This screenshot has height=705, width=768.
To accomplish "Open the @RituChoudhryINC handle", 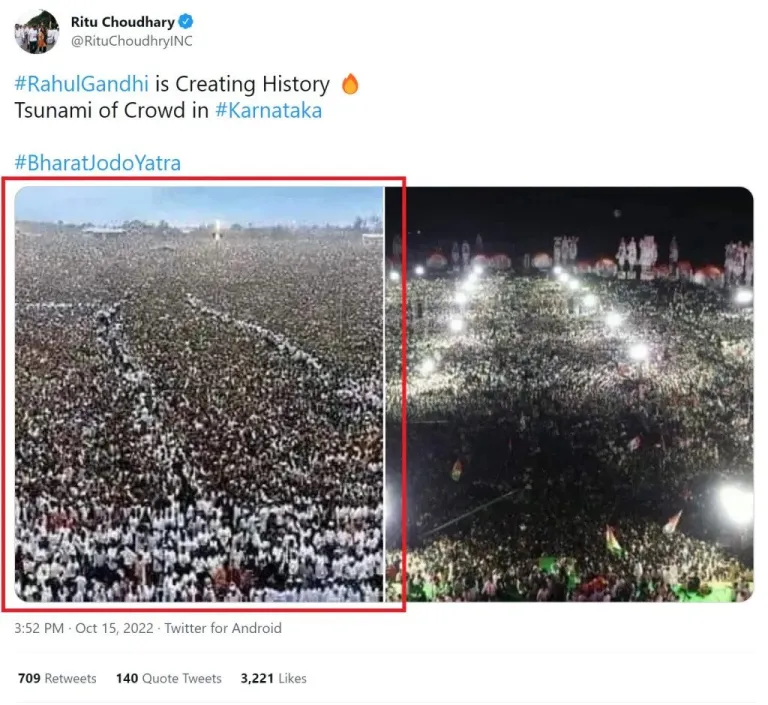I will (x=132, y=41).
